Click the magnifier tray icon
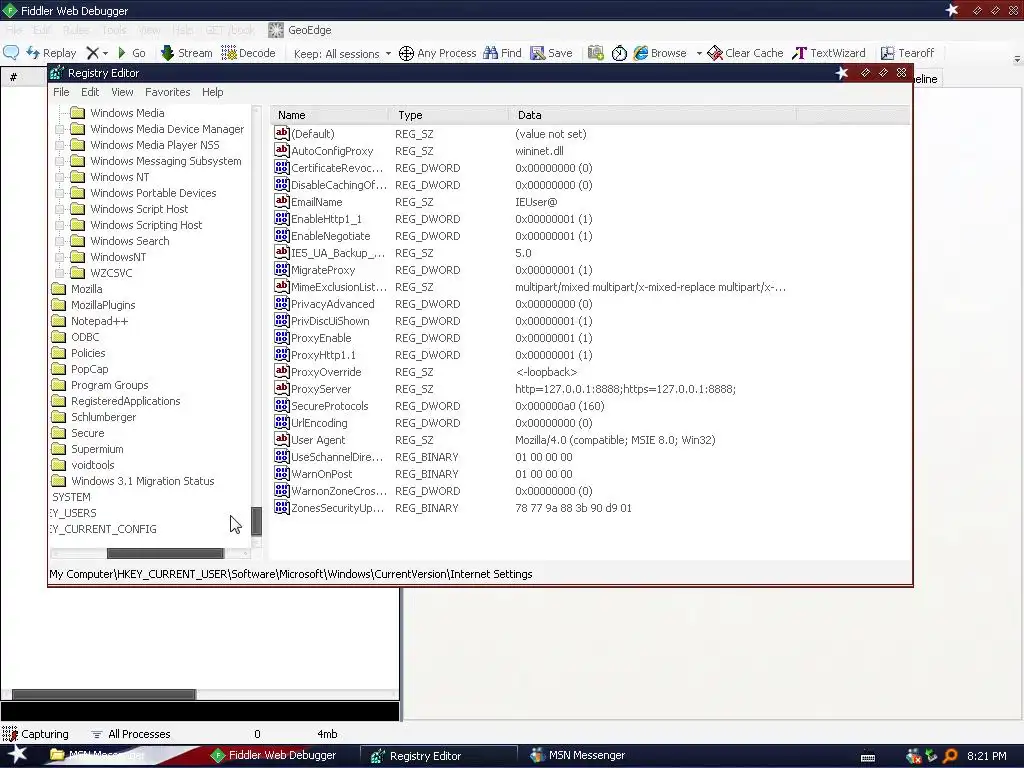The image size is (1024, 768). click(950, 756)
